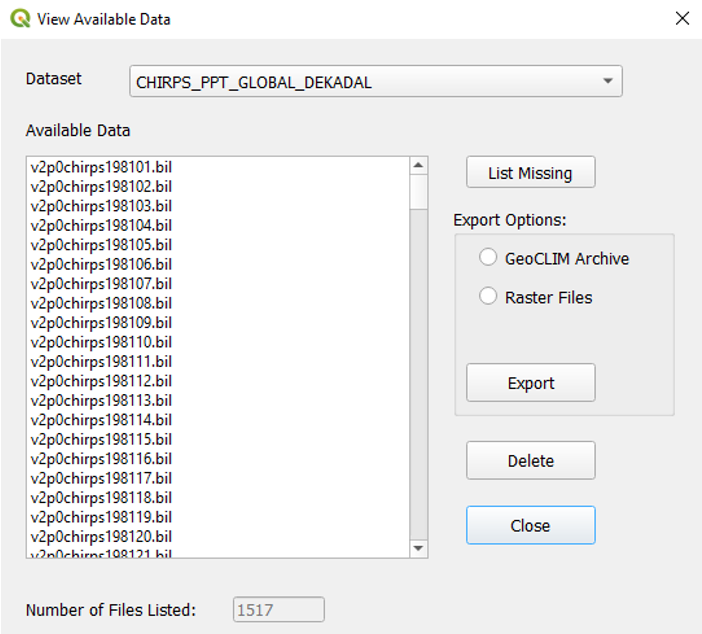Viewport: 702px width, 634px height.
Task: Close the View Available Data dialog window
Action: (682, 19)
